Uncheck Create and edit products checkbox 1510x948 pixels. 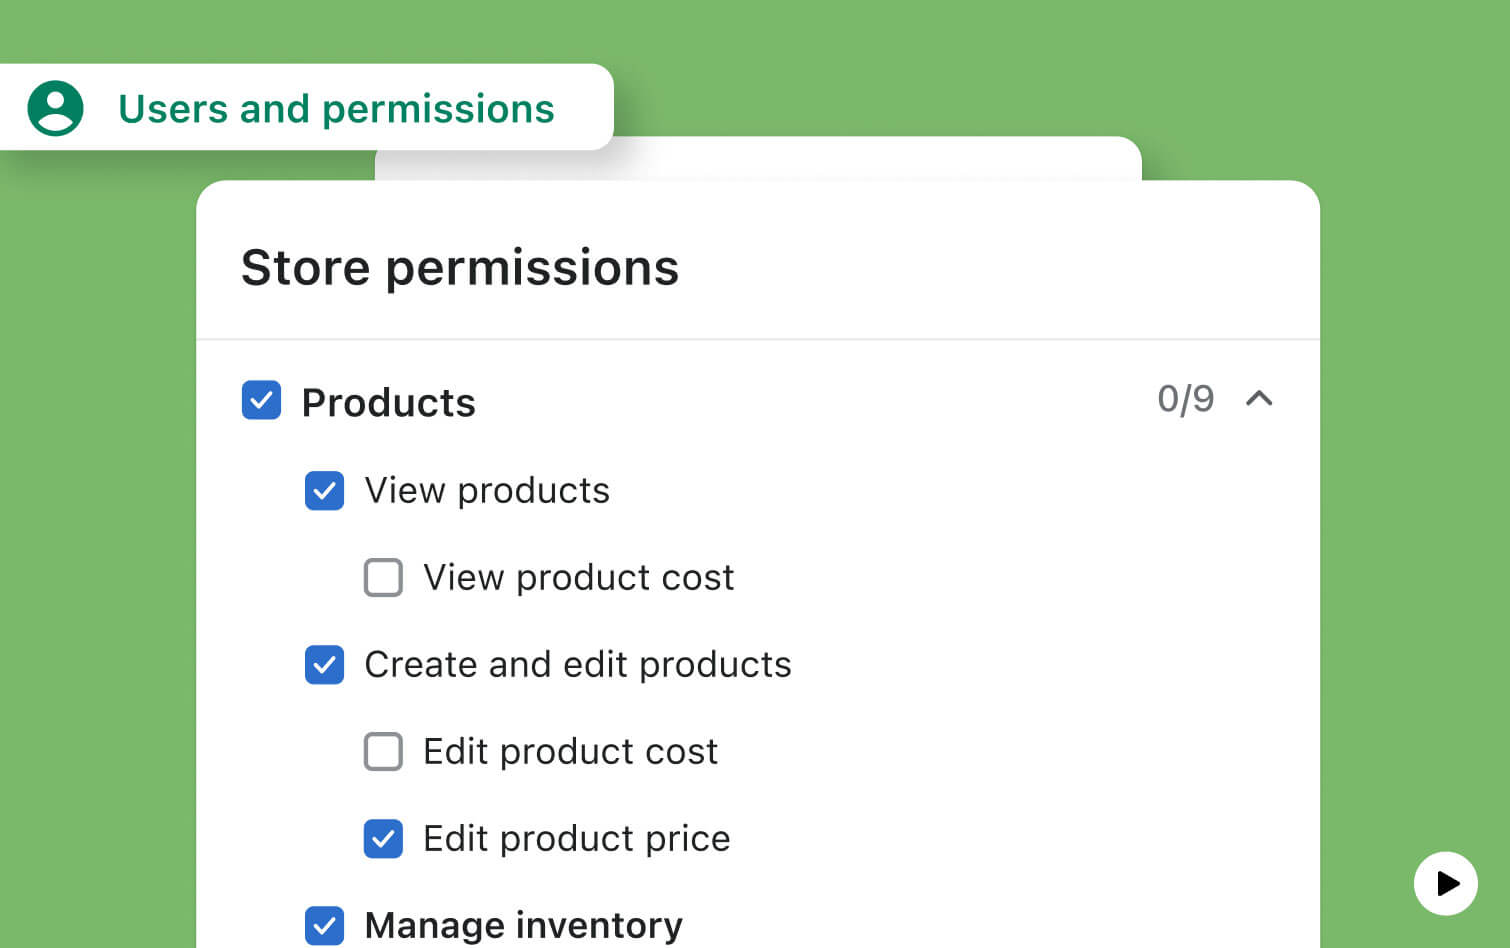pyautogui.click(x=324, y=665)
